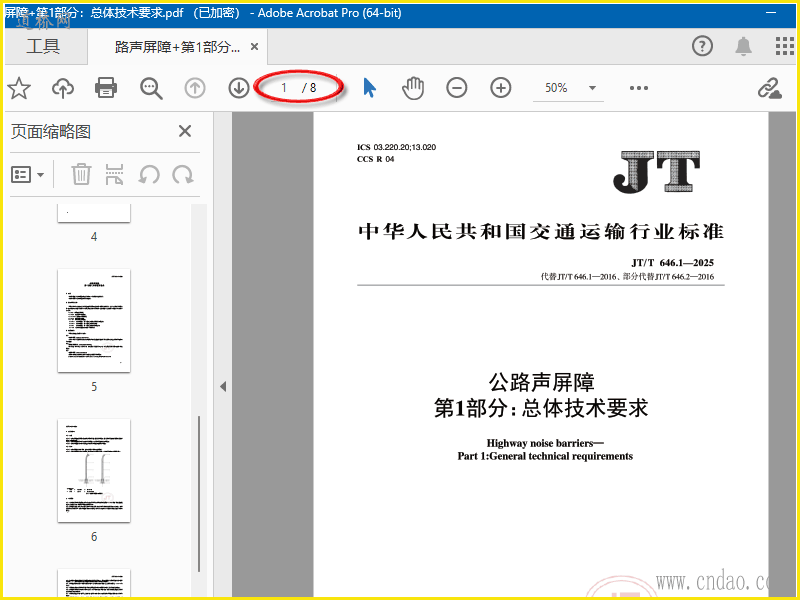Open the 工具 tab
Screen dimensions: 800x600
point(43,46)
